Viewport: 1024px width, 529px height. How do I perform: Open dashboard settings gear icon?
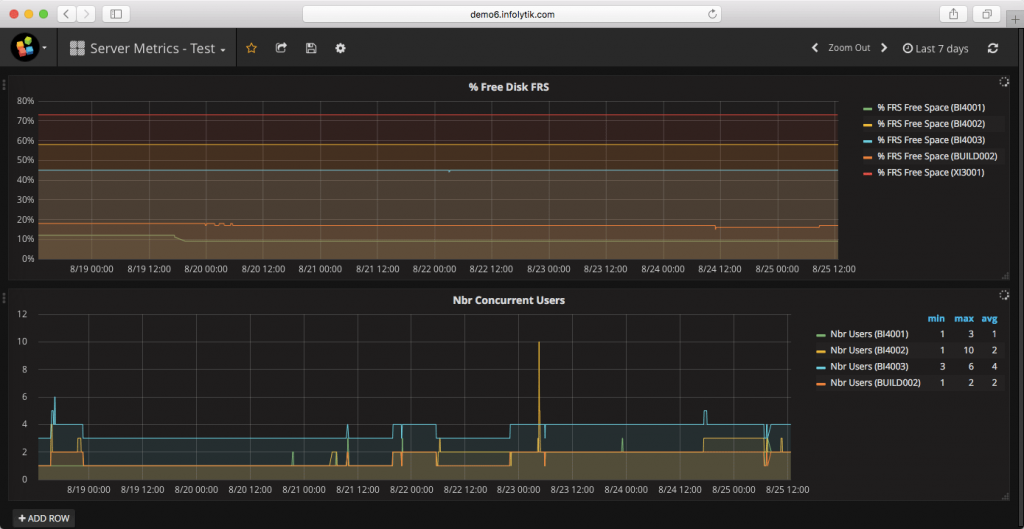340,48
